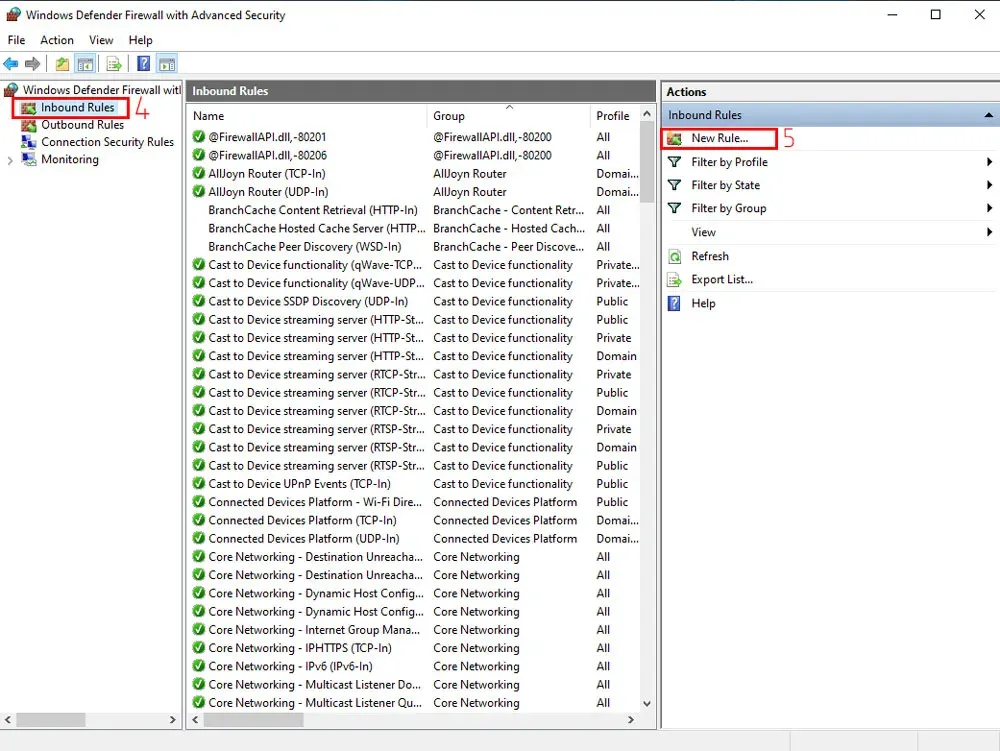This screenshot has width=1000, height=751.
Task: Click Refresh in the Actions pane
Action: (710, 256)
